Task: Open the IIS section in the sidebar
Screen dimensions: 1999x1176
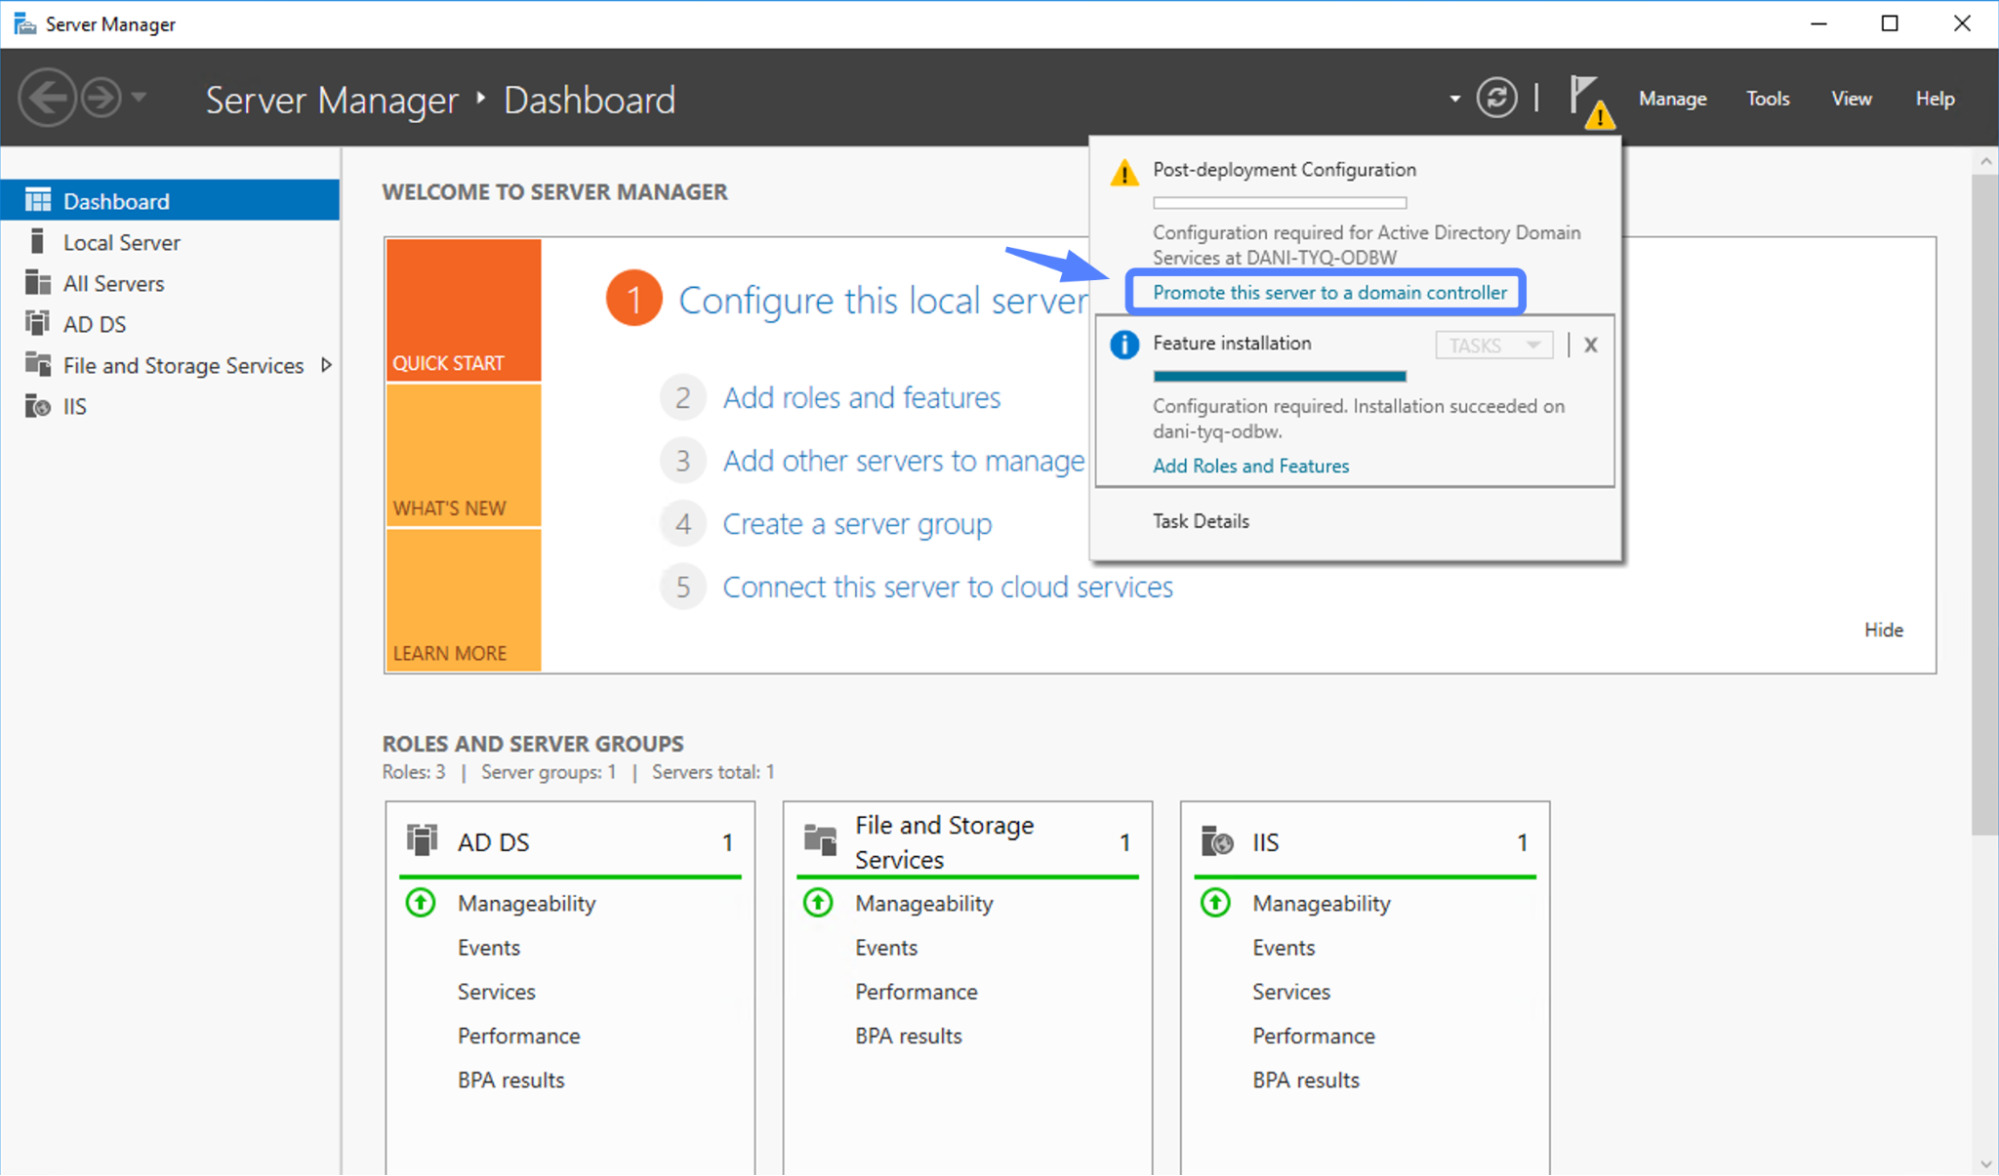Action: pos(74,406)
